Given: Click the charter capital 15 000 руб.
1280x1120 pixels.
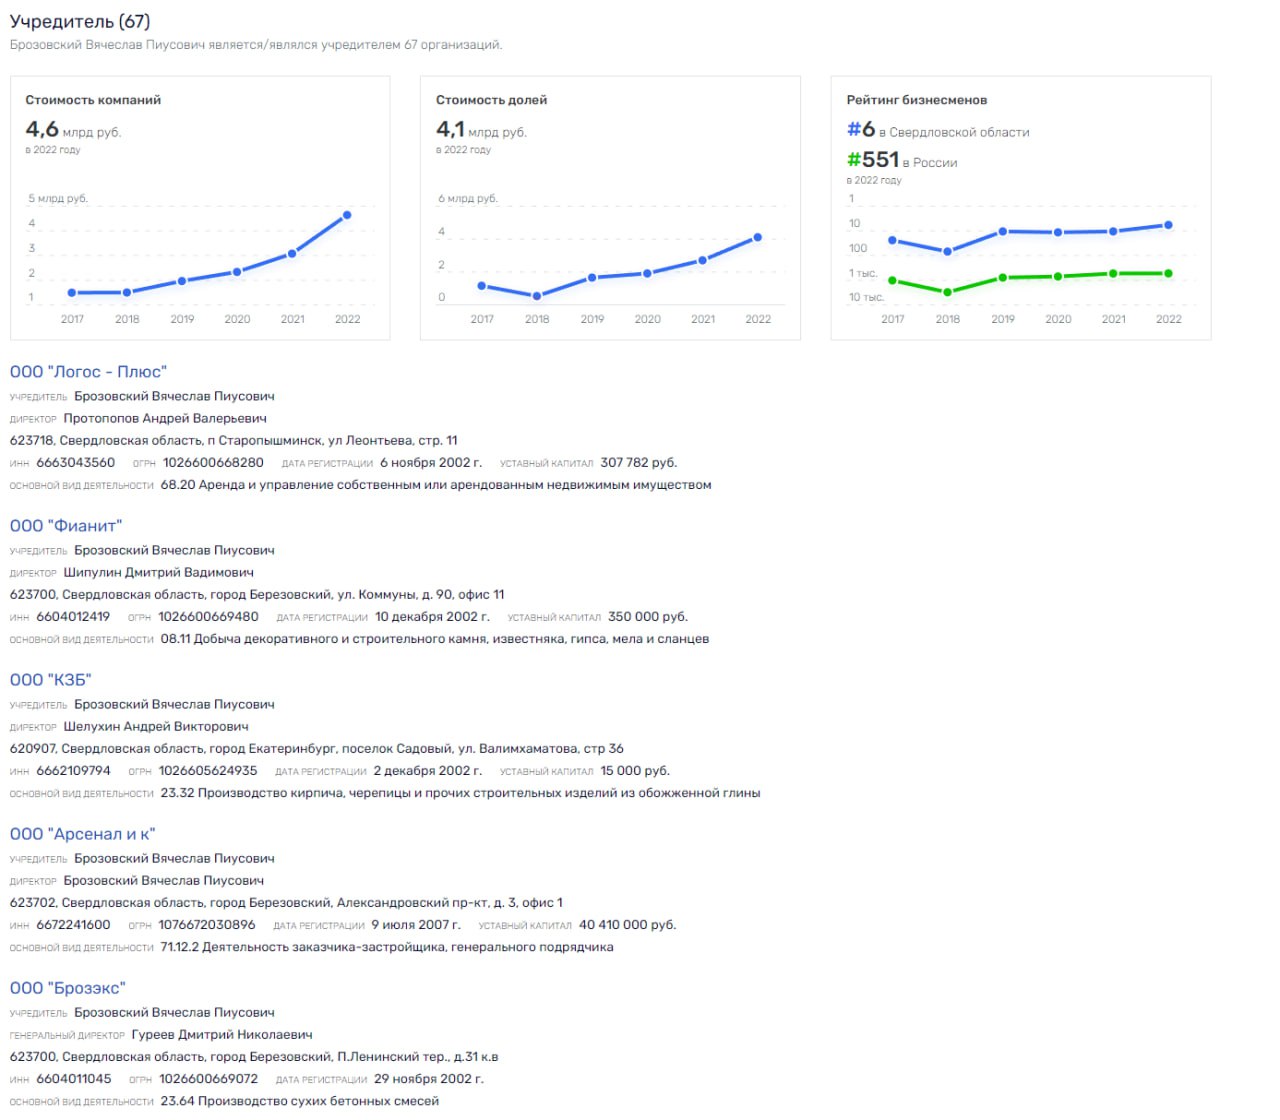Looking at the screenshot, I should click(635, 771).
